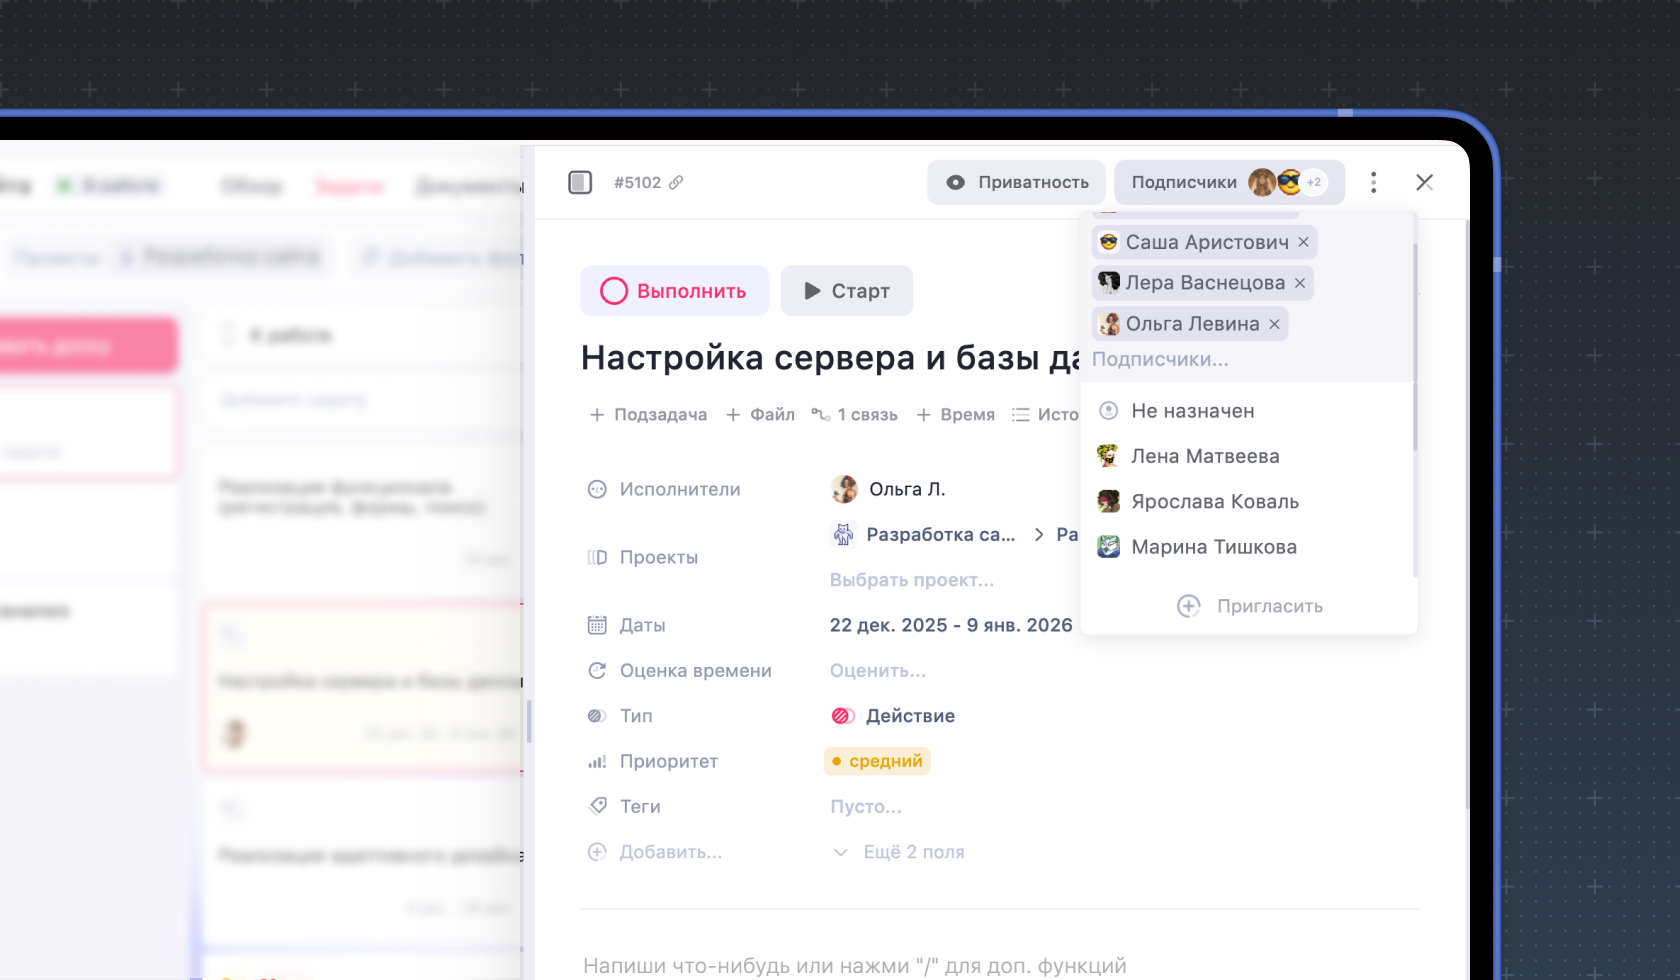
Task: Click the priority bars icon near Приоритет
Action: pos(597,760)
